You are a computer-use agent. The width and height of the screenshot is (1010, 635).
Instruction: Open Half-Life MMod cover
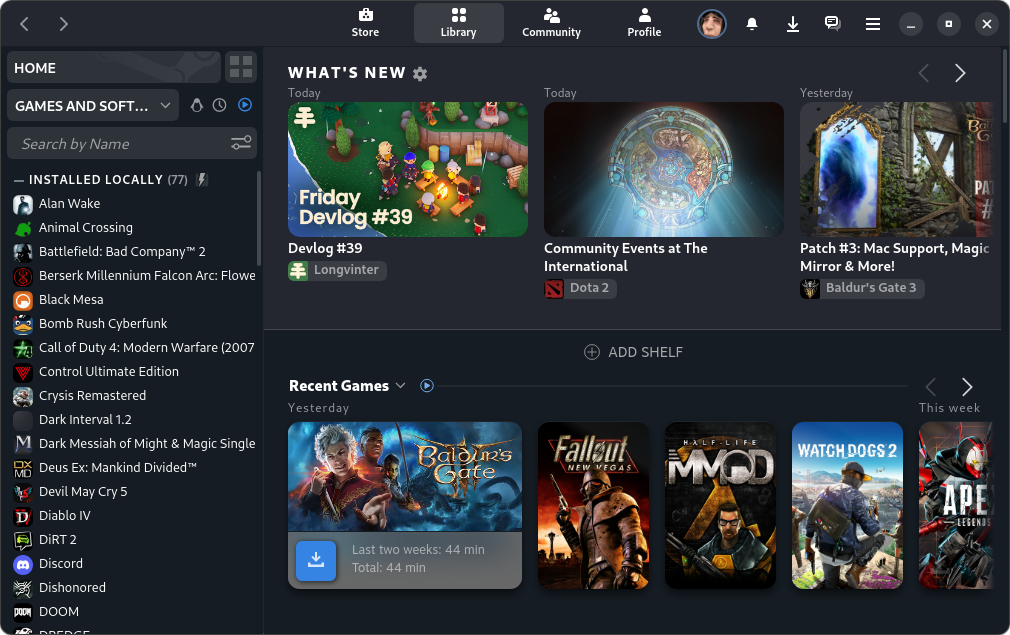[720, 505]
